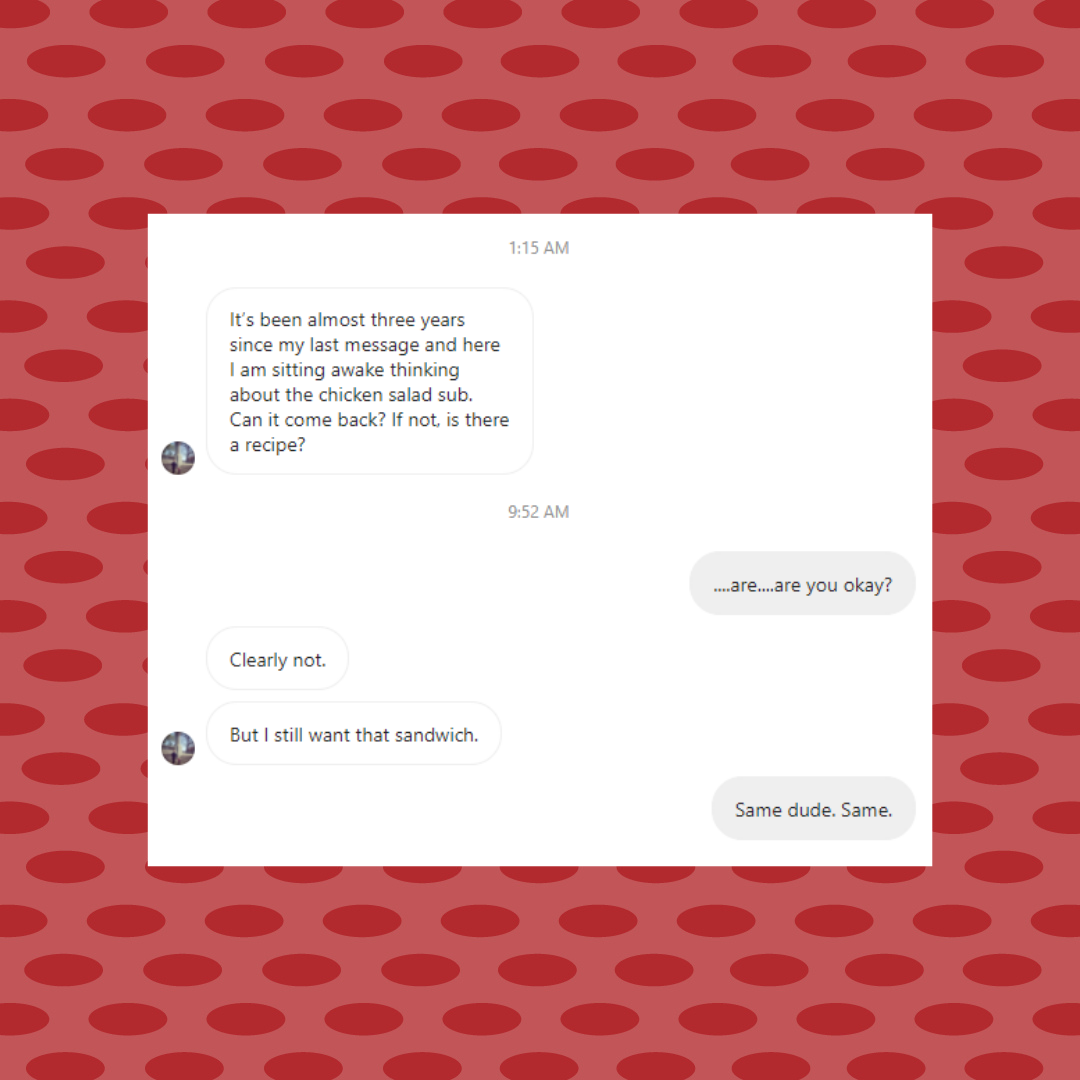The width and height of the screenshot is (1080, 1080).
Task: Click the line 'since my last message and here'
Action: (x=364, y=345)
